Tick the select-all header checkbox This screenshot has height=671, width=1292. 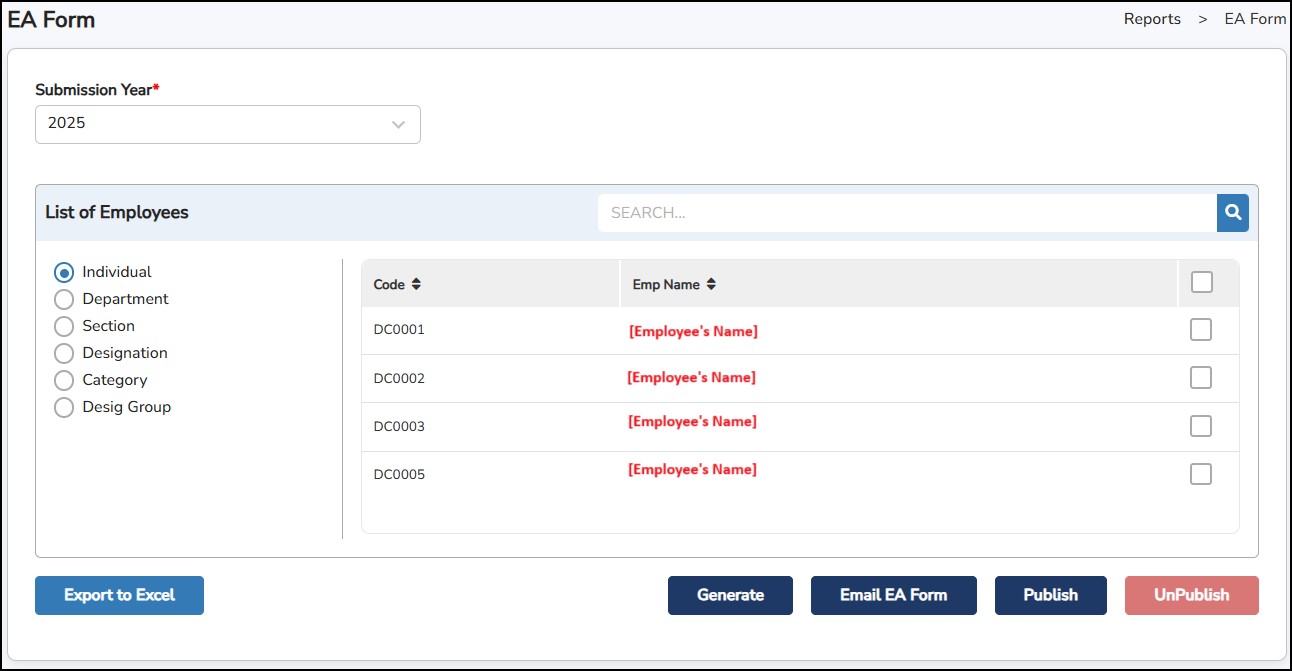click(1201, 283)
